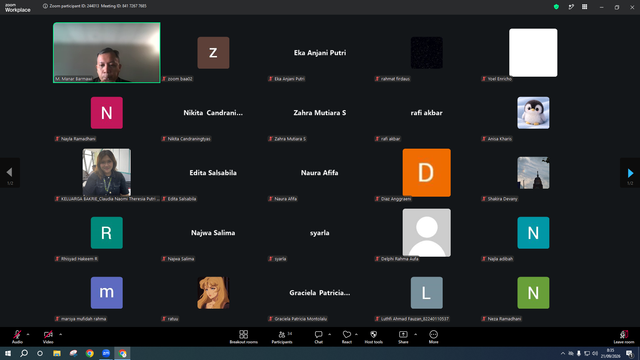
Task: Click the large 'Eka Anjani Putri' name
Action: pos(320,53)
